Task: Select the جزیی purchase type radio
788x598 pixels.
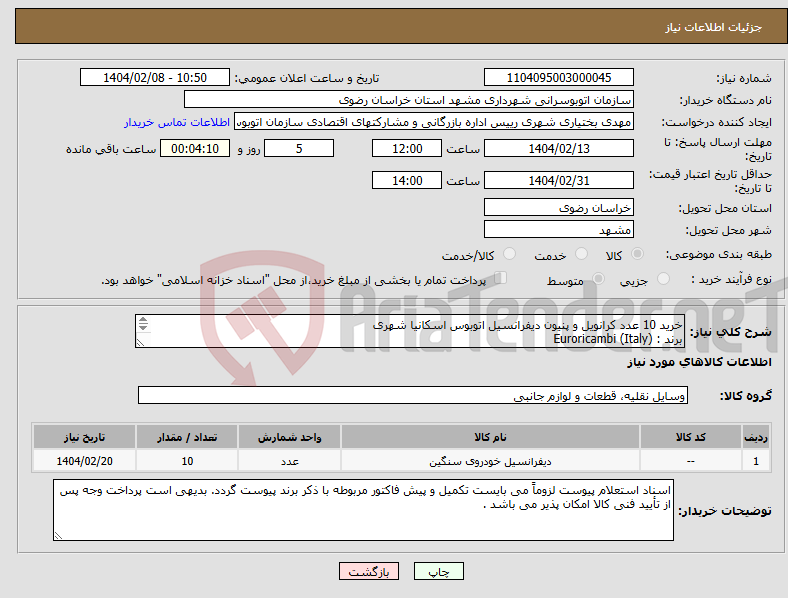Action: click(663, 279)
